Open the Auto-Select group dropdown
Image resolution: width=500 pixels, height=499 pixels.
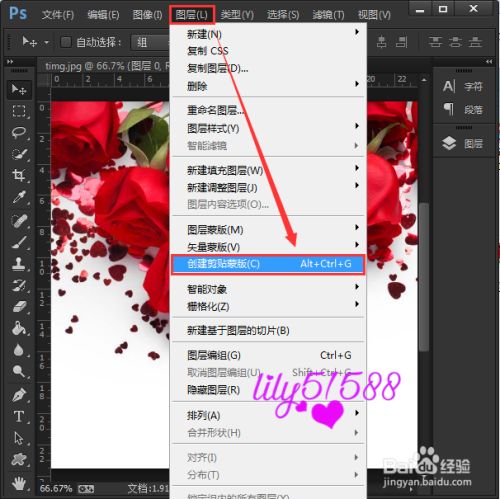(150, 42)
